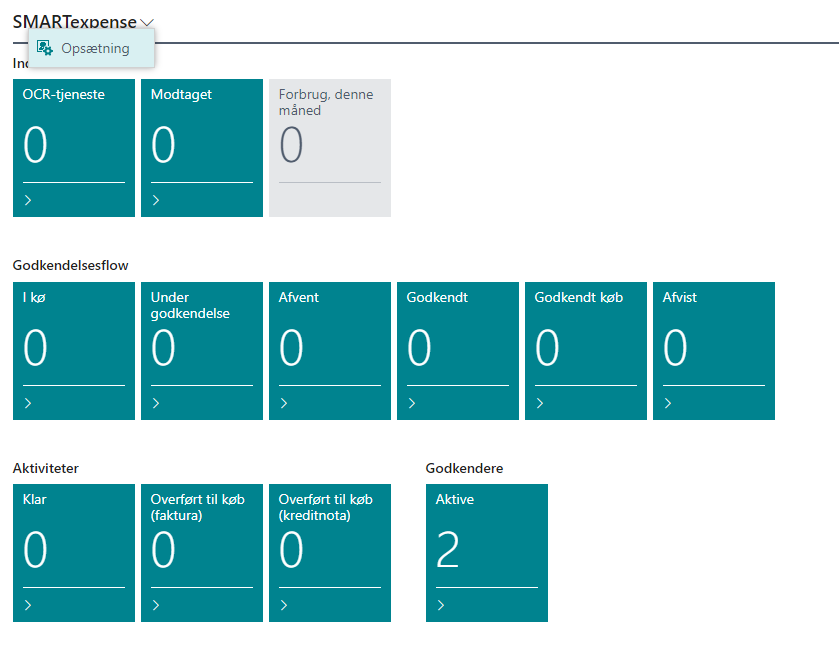839x651 pixels.
Task: Click the SMARTexpense title text
Action: 75,22
